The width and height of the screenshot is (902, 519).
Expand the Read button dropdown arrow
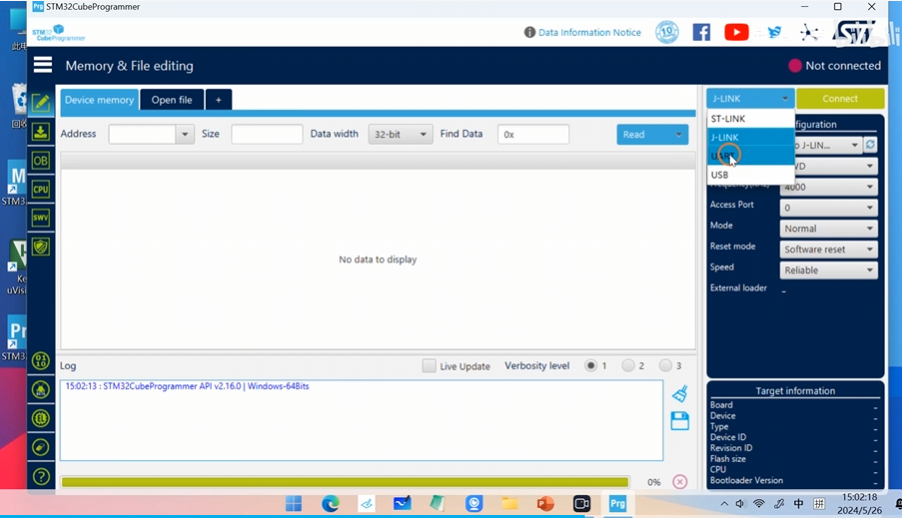point(679,135)
